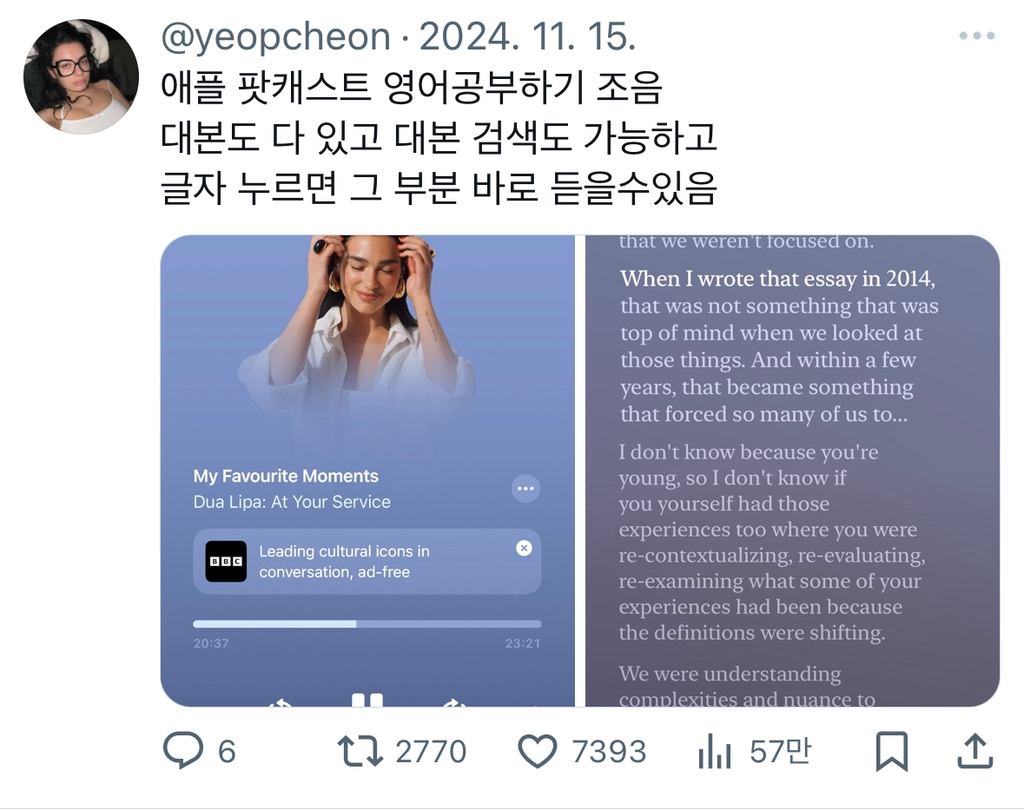1024x810 pixels.
Task: Open the tweet's three-dot more menu
Action: pos(977,36)
